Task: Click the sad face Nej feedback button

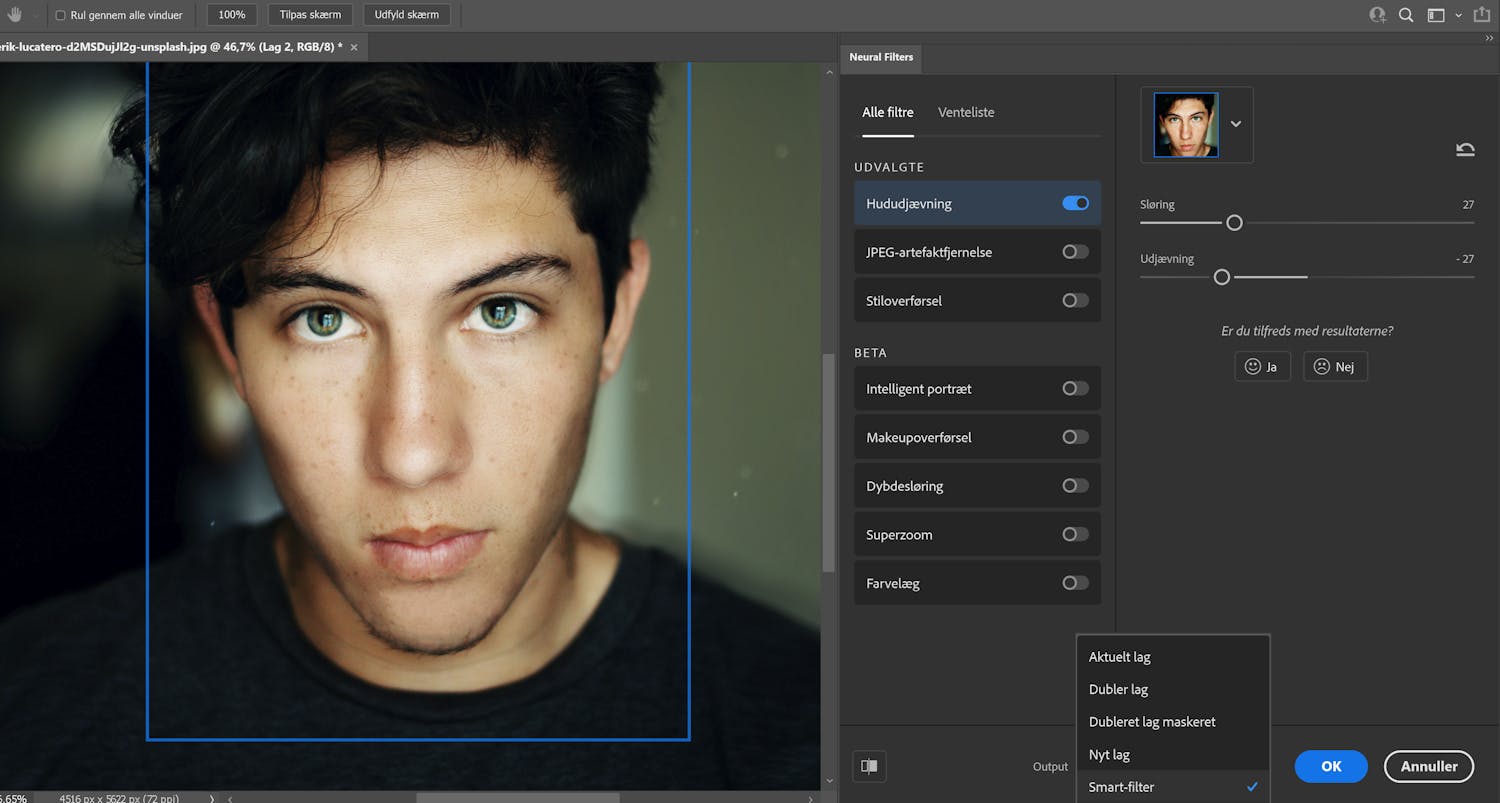Action: click(1334, 367)
